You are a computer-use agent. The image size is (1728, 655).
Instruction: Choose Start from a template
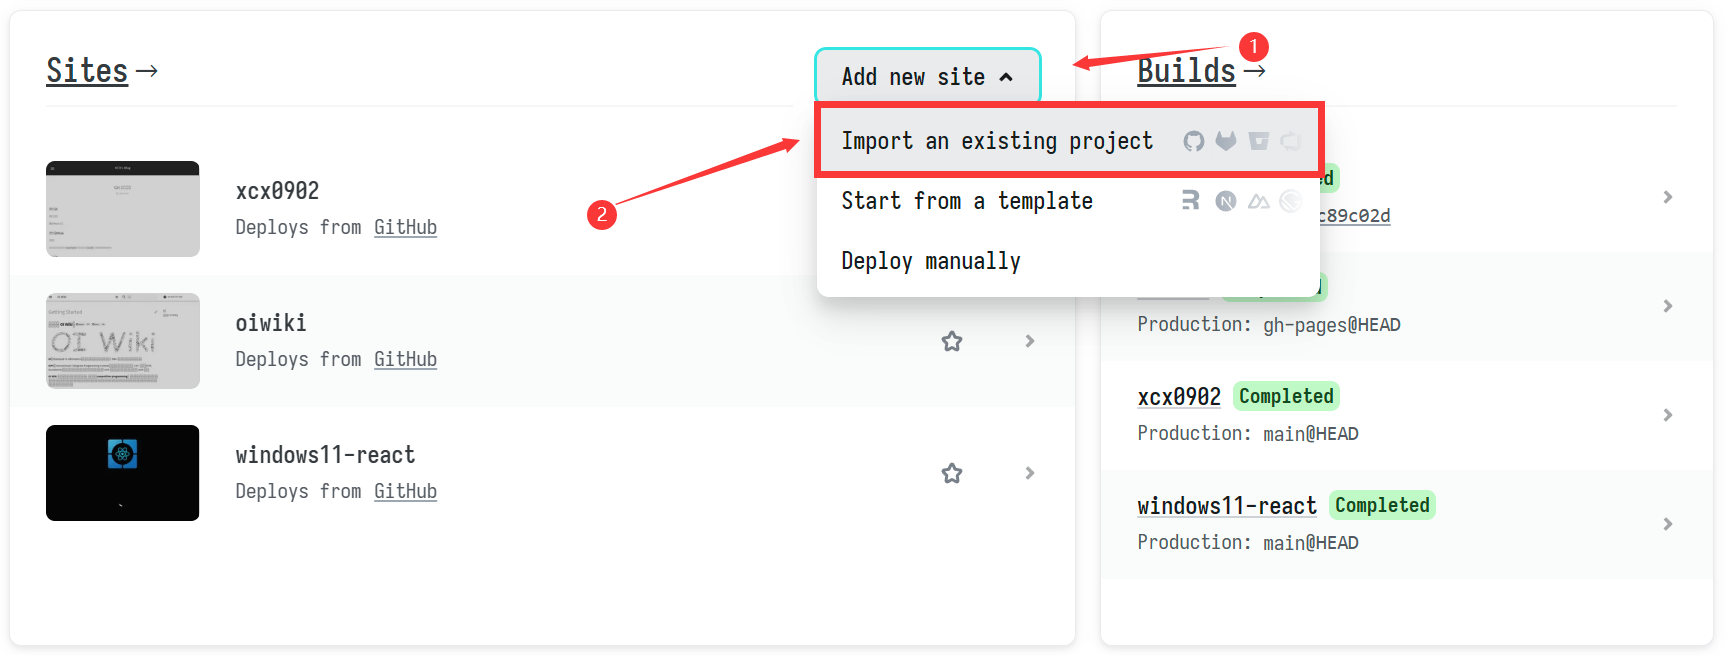[1068, 201]
